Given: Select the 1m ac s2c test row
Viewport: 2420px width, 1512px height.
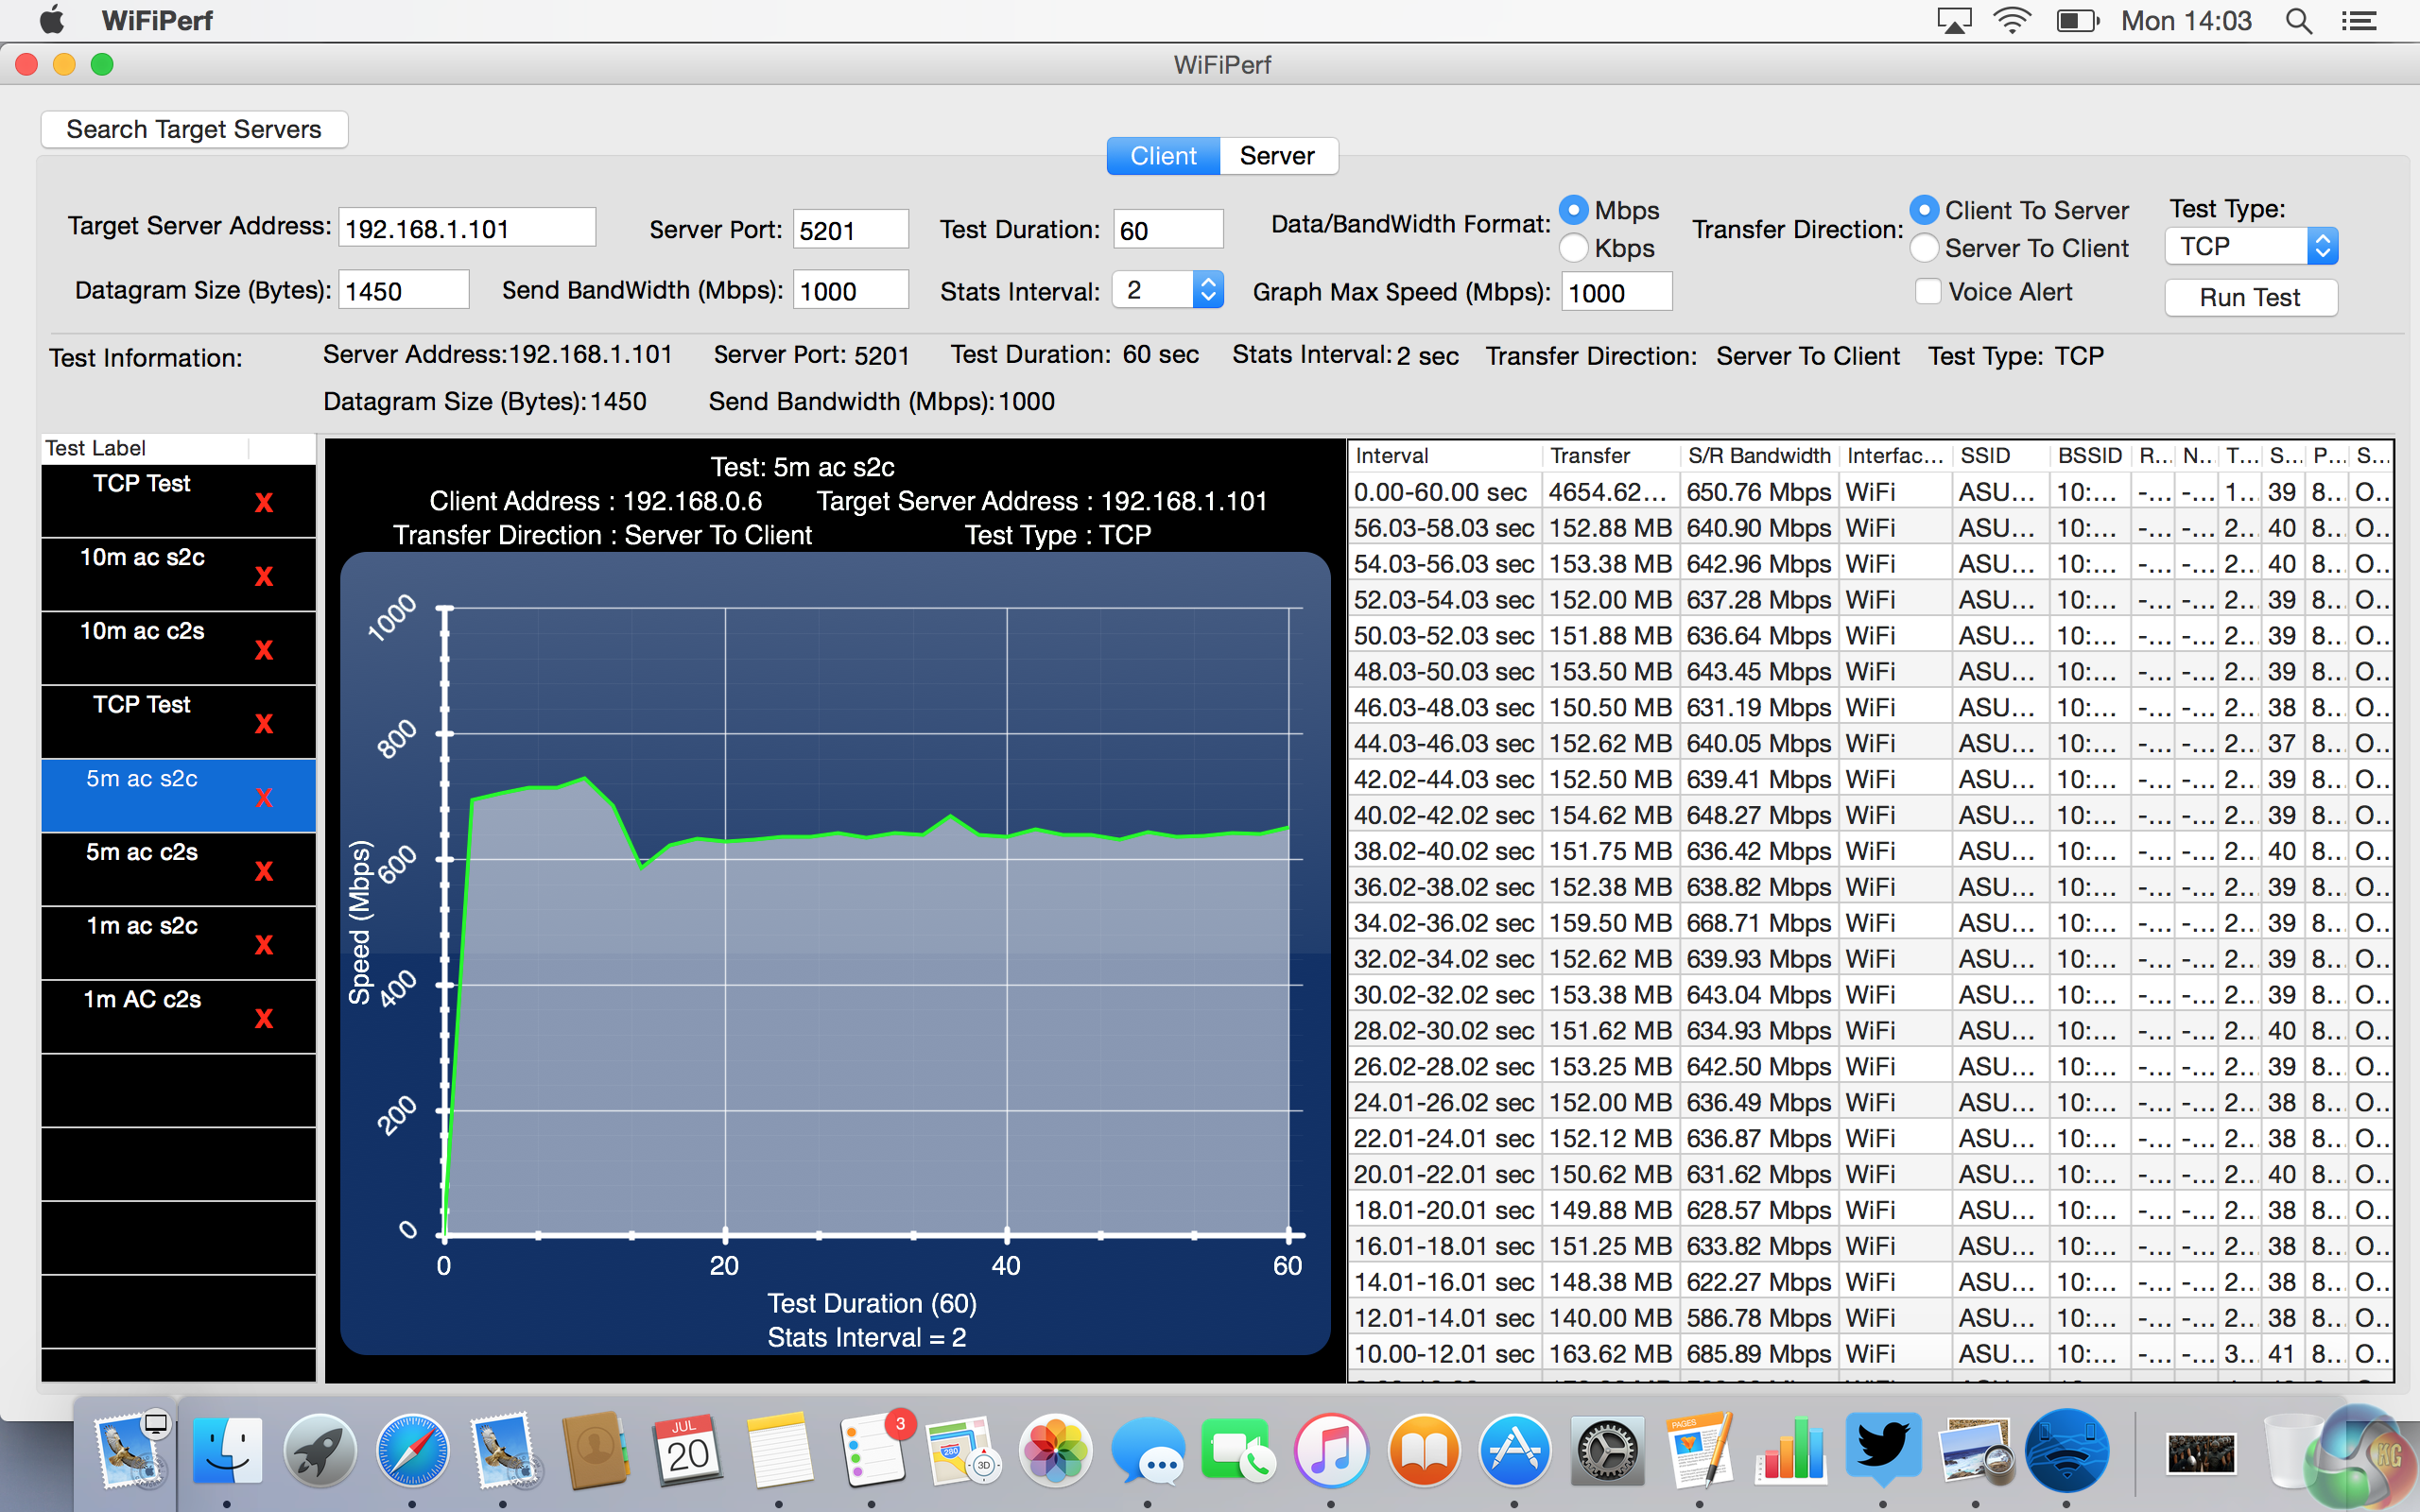Looking at the screenshot, I should [x=142, y=926].
